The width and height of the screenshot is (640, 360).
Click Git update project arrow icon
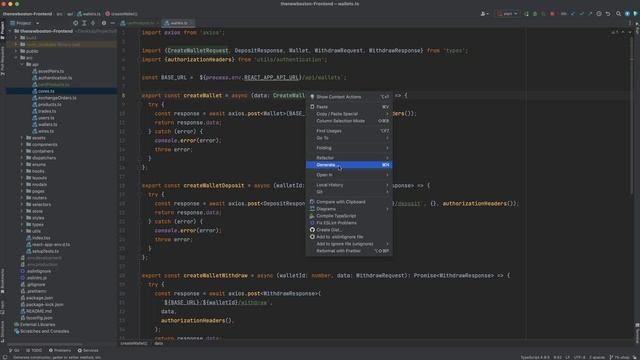click(573, 14)
